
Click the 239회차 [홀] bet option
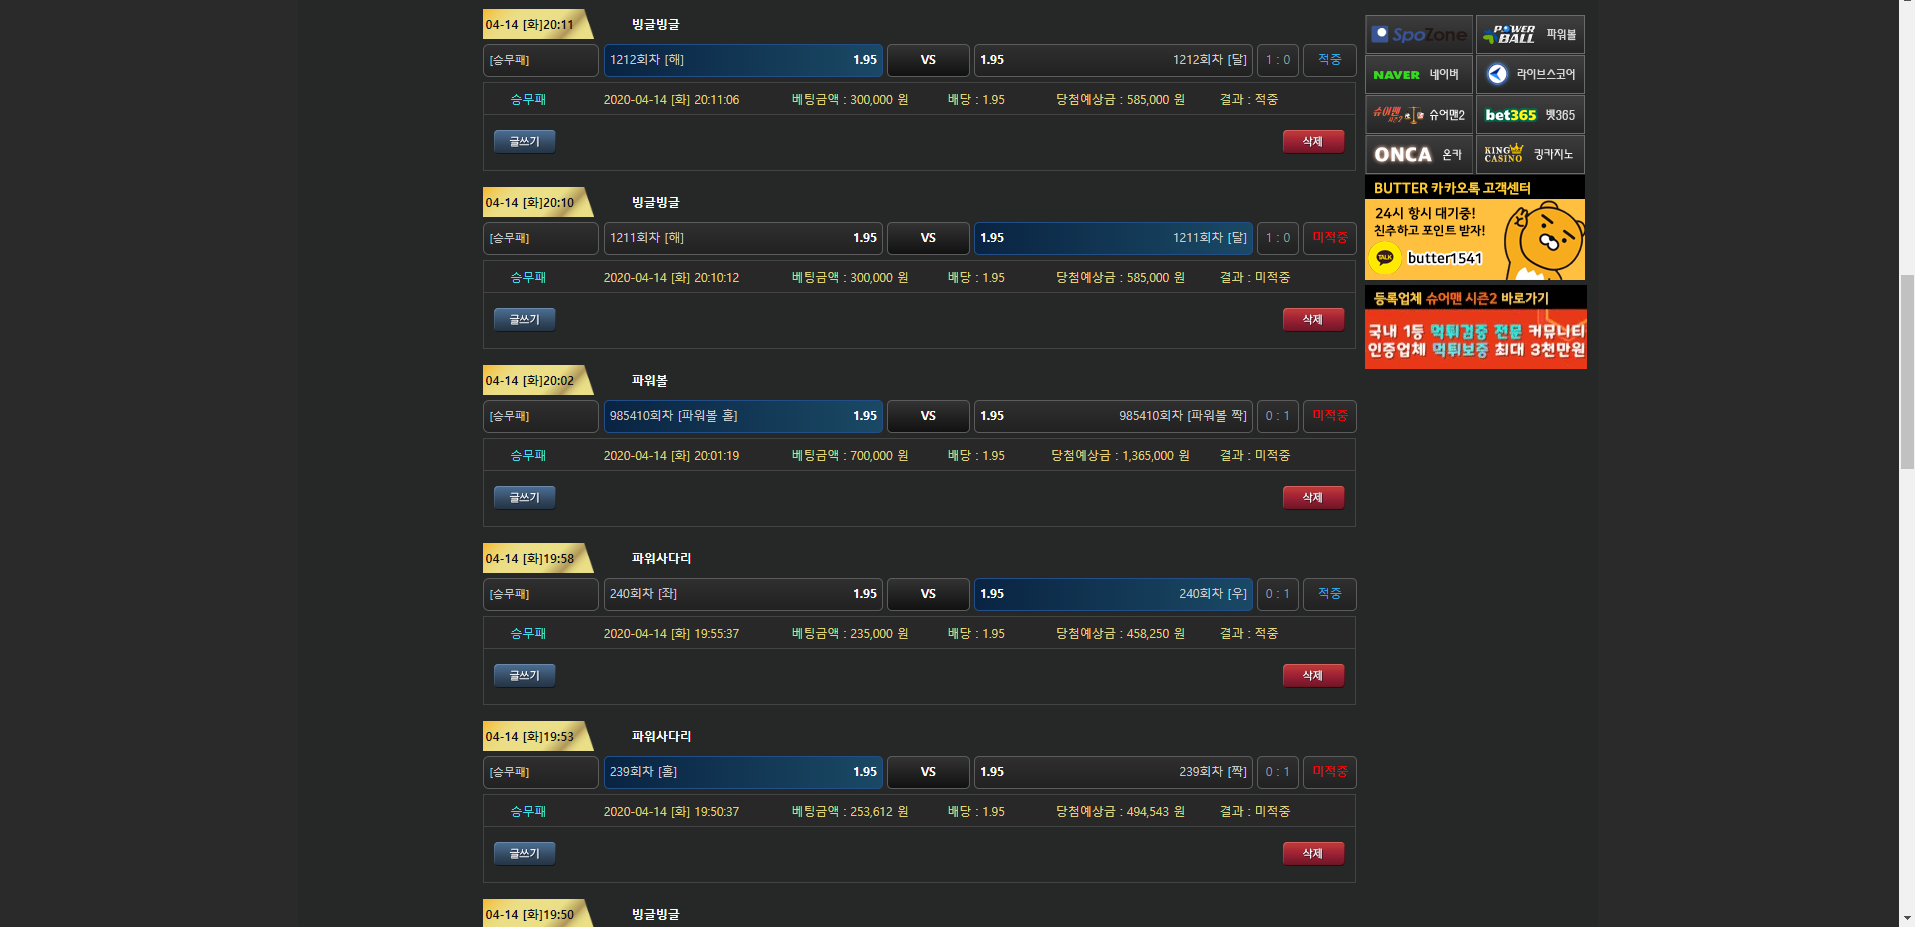tap(742, 772)
